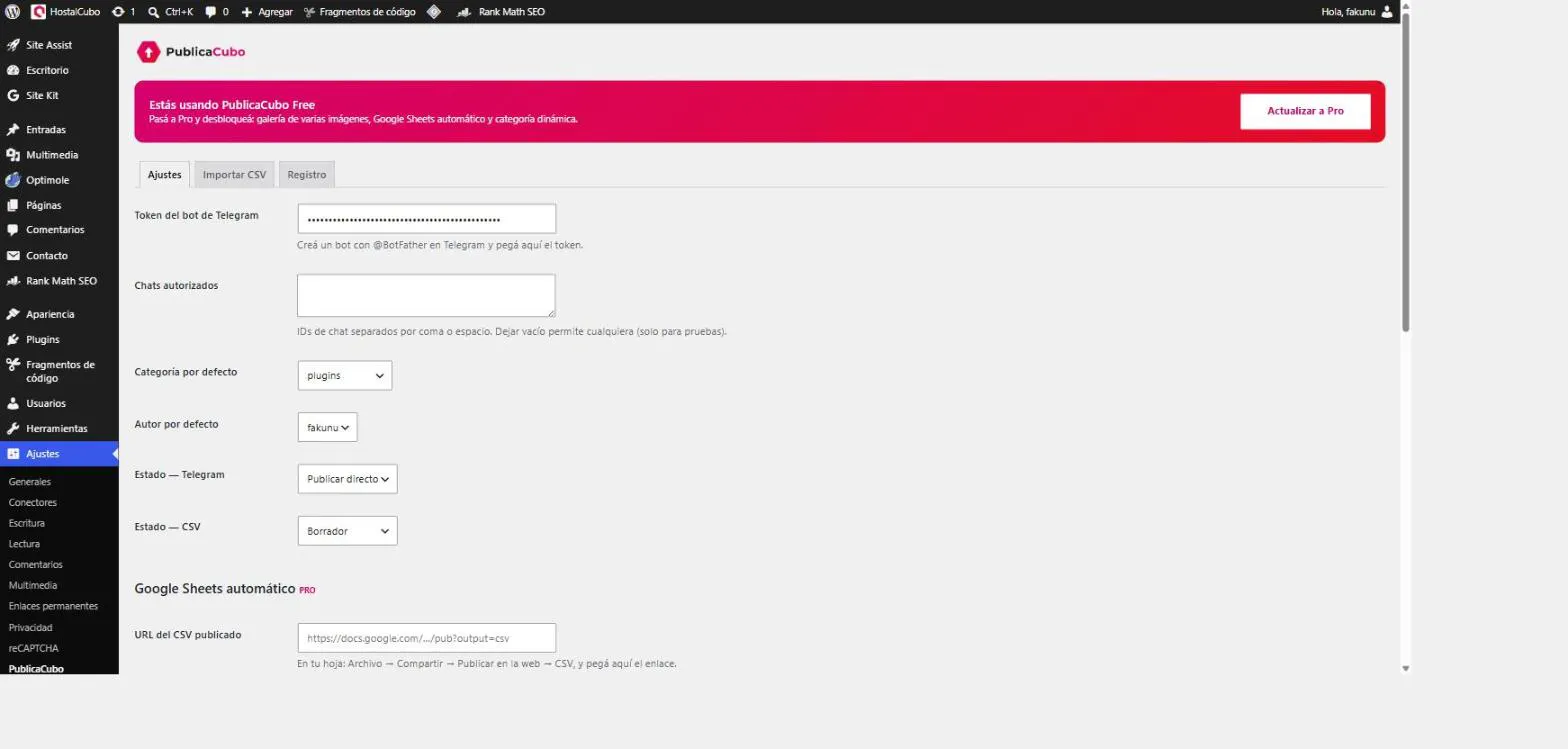Open Privacidad settings submenu
1568x749 pixels.
[30, 627]
